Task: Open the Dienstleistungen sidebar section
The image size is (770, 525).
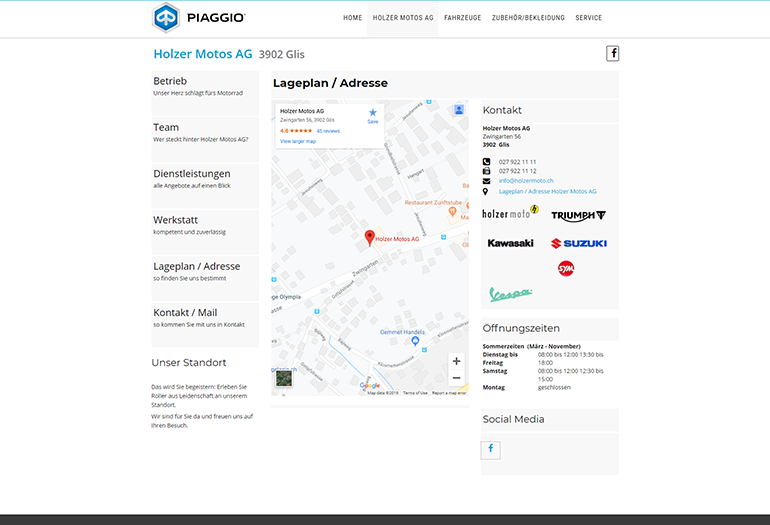Action: 205,186
